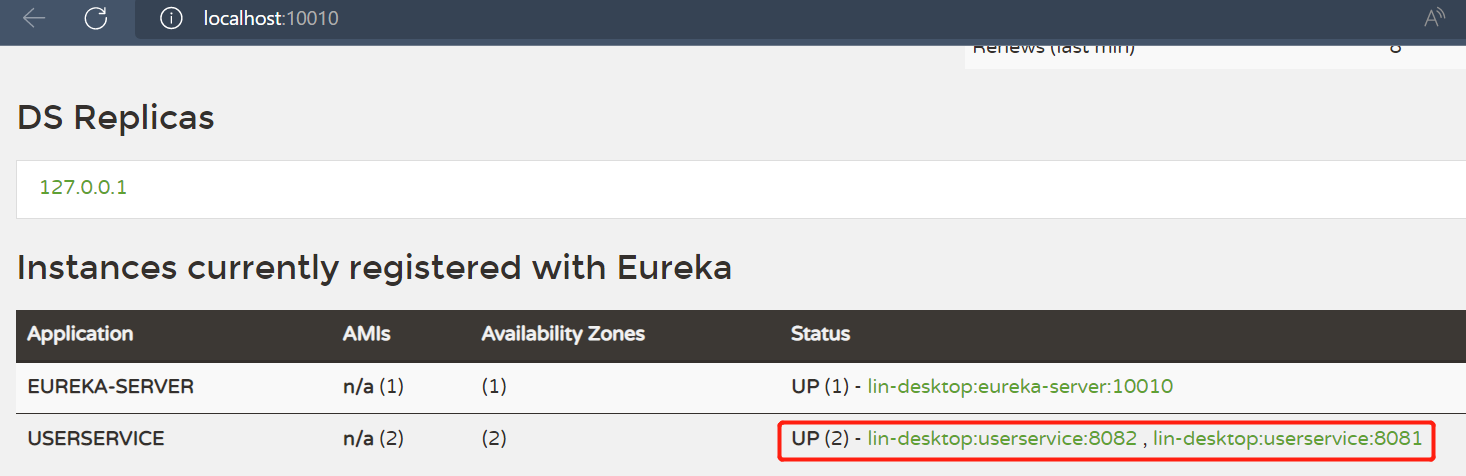Open the 127.0.0.1 replica link
The height and width of the screenshot is (476, 1466).
point(83,188)
